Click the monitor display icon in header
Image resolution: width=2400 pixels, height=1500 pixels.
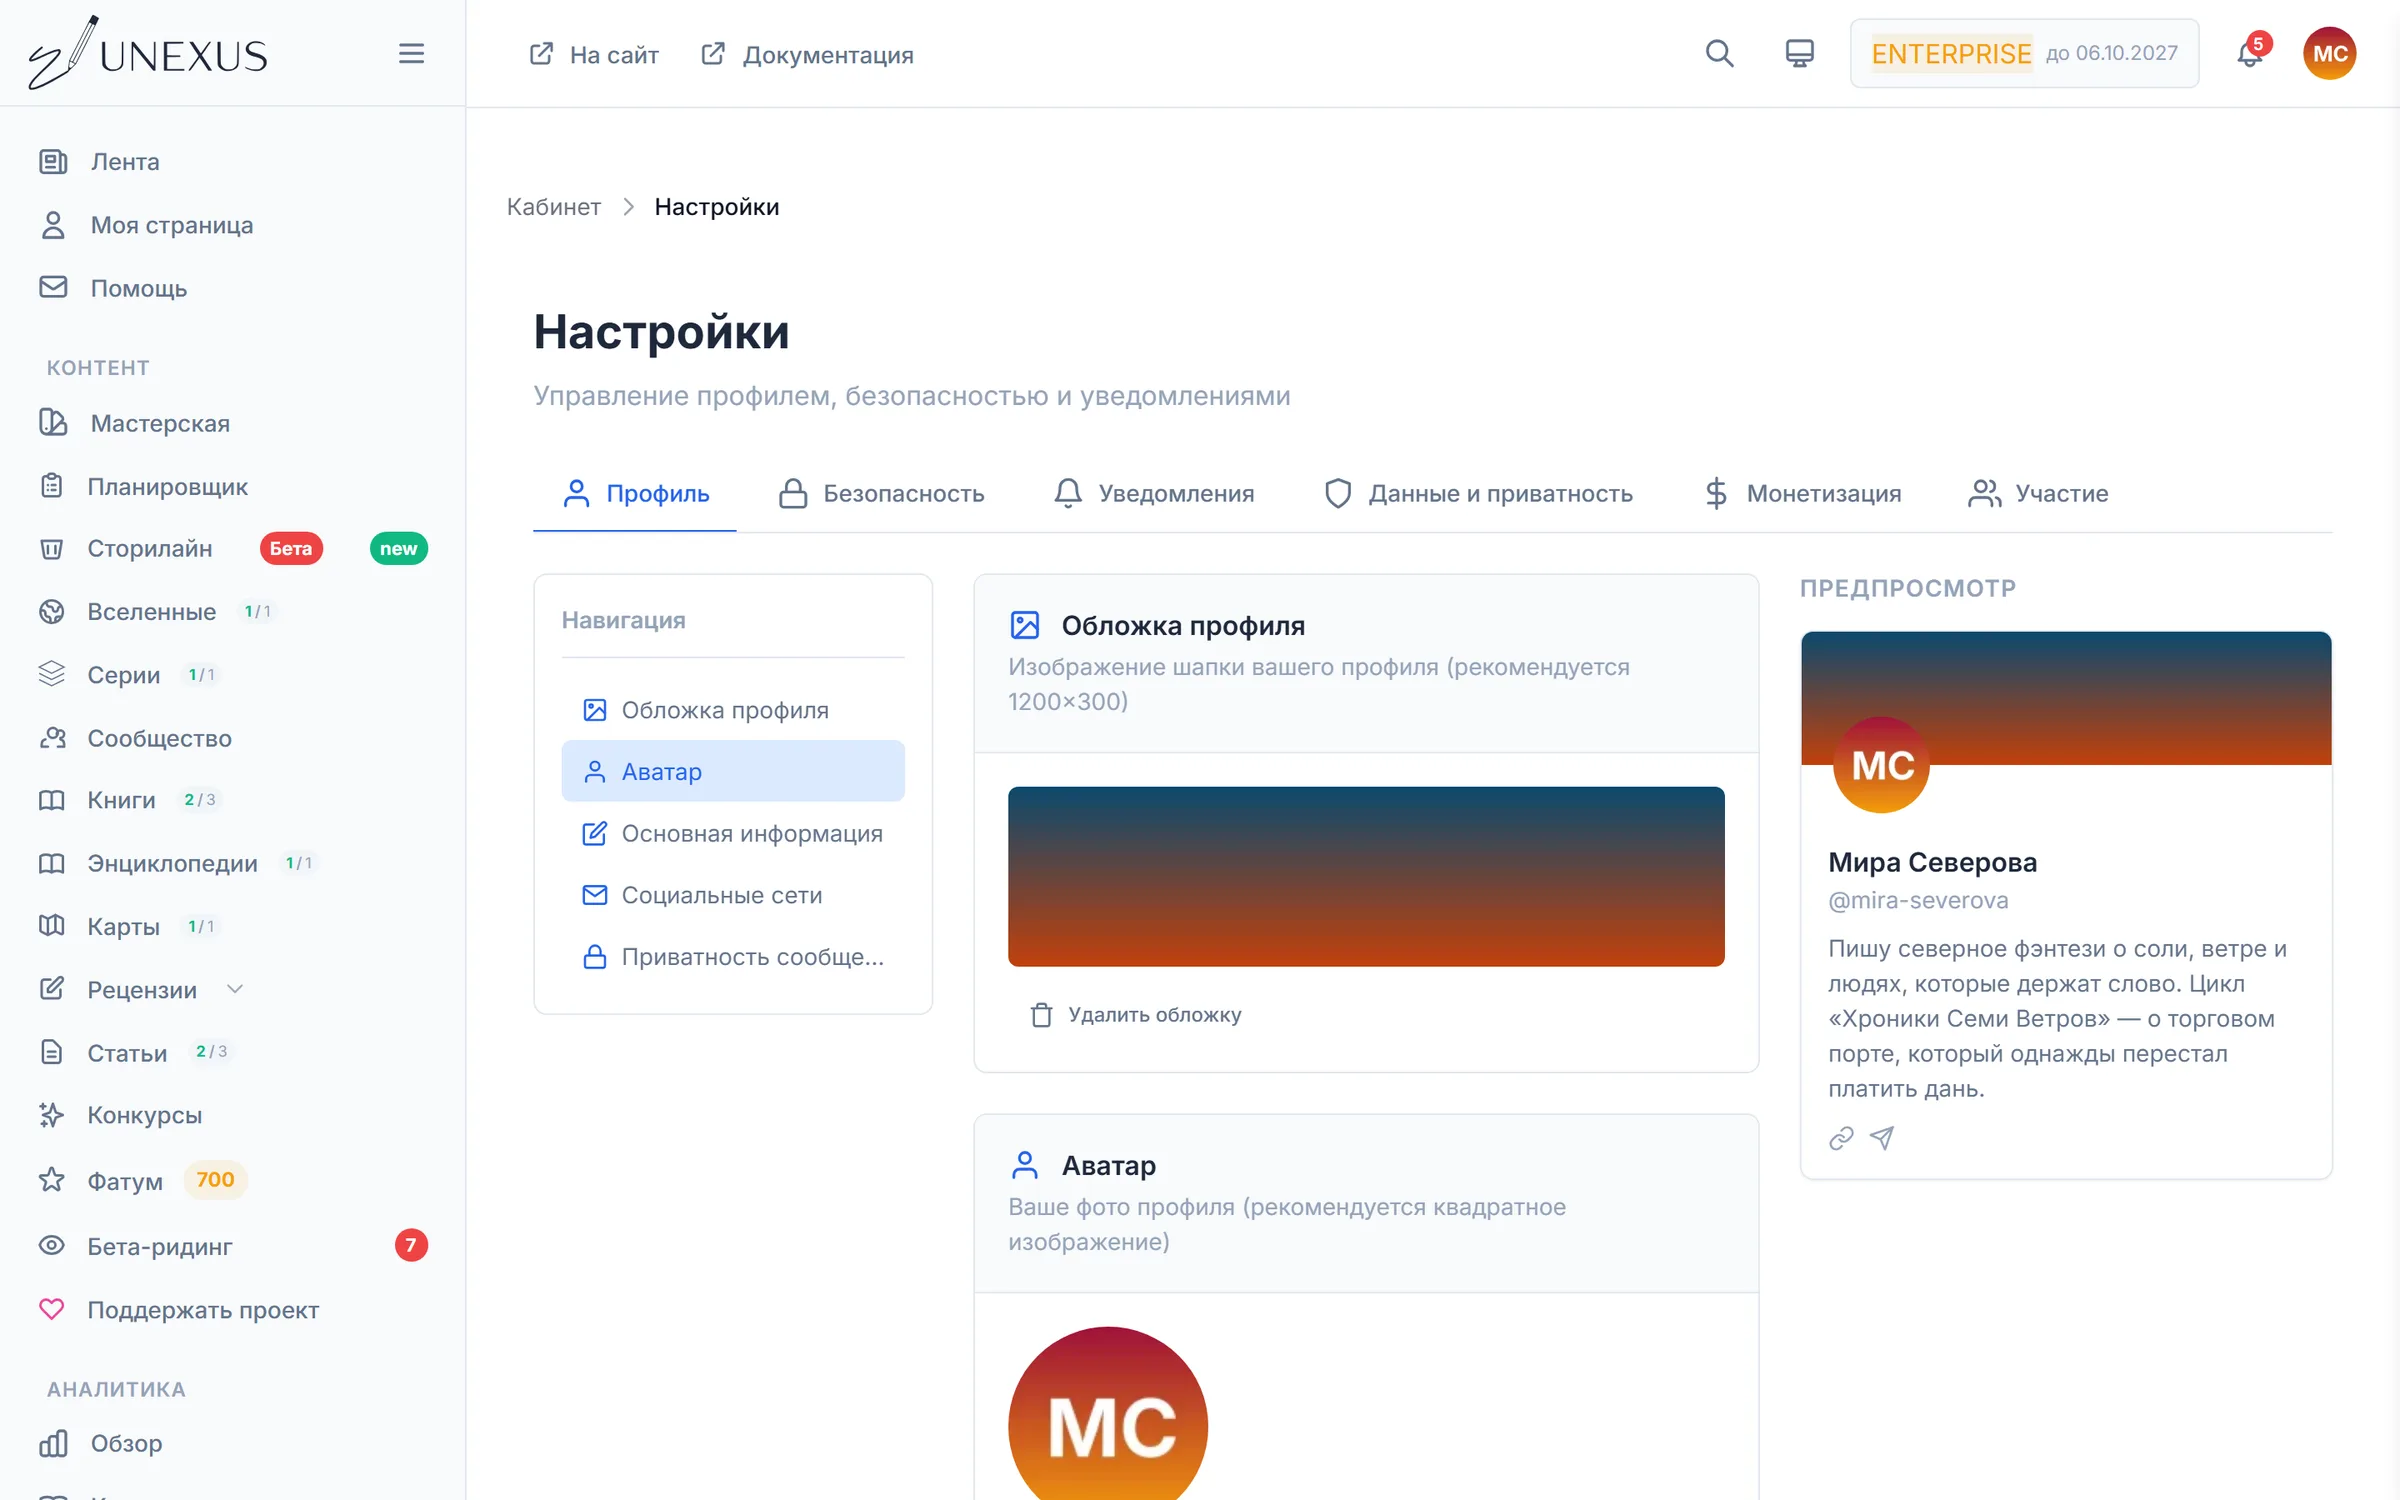point(1799,53)
